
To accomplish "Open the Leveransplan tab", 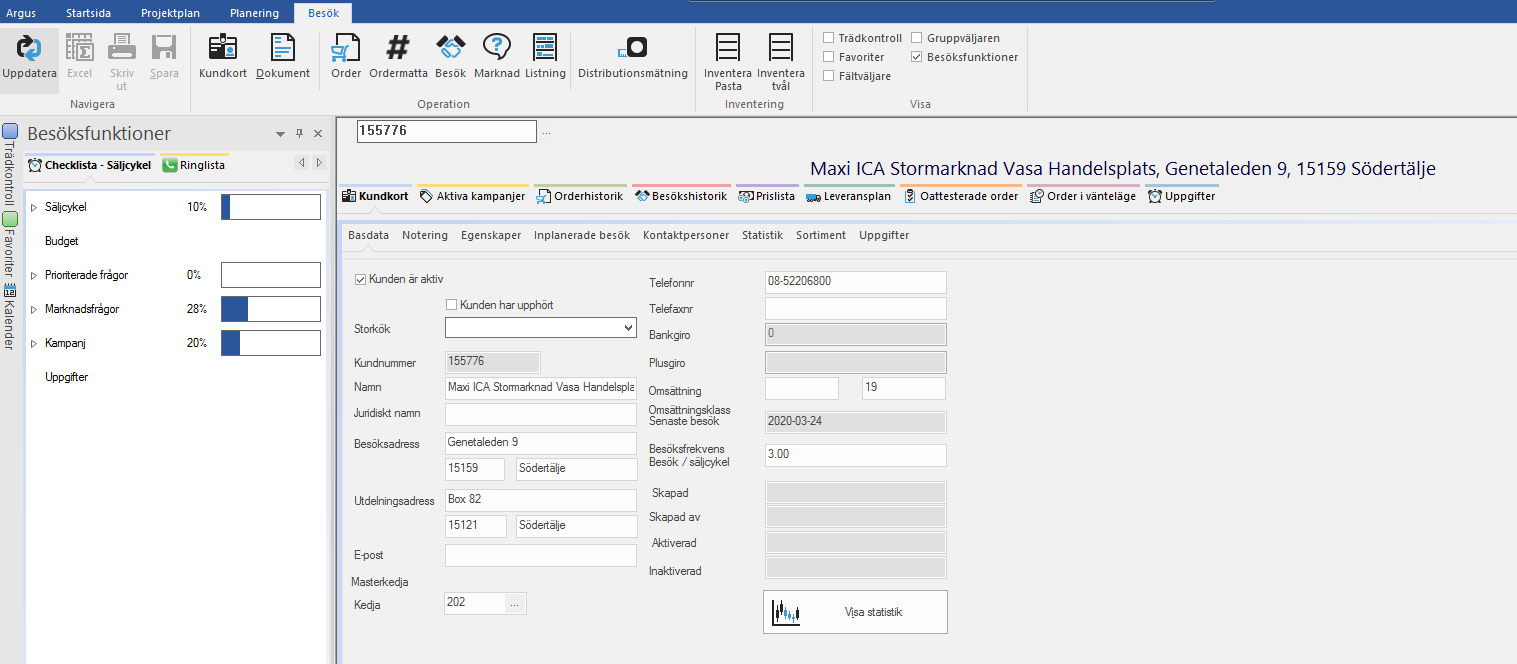I will click(x=848, y=196).
